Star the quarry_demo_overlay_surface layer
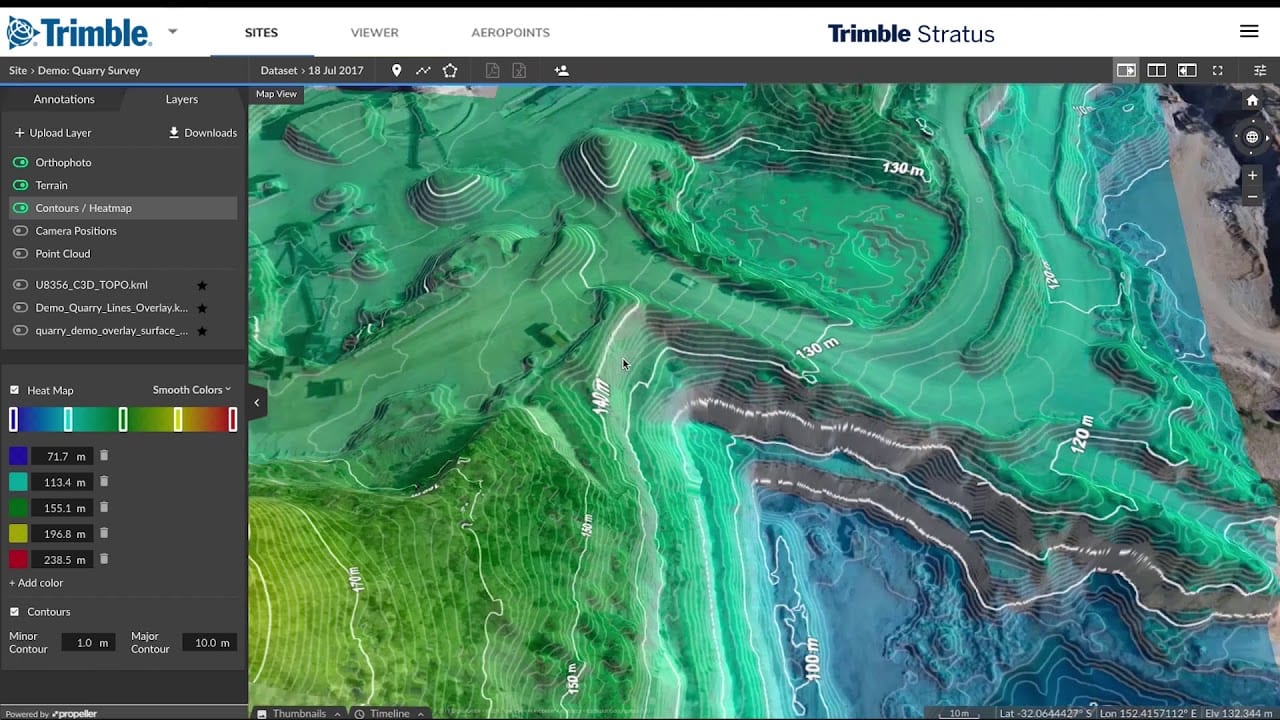This screenshot has height=720, width=1280. pos(201,331)
